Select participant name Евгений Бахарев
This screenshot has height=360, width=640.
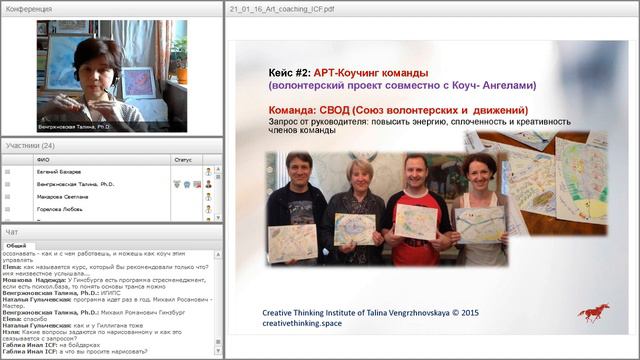(x=59, y=172)
